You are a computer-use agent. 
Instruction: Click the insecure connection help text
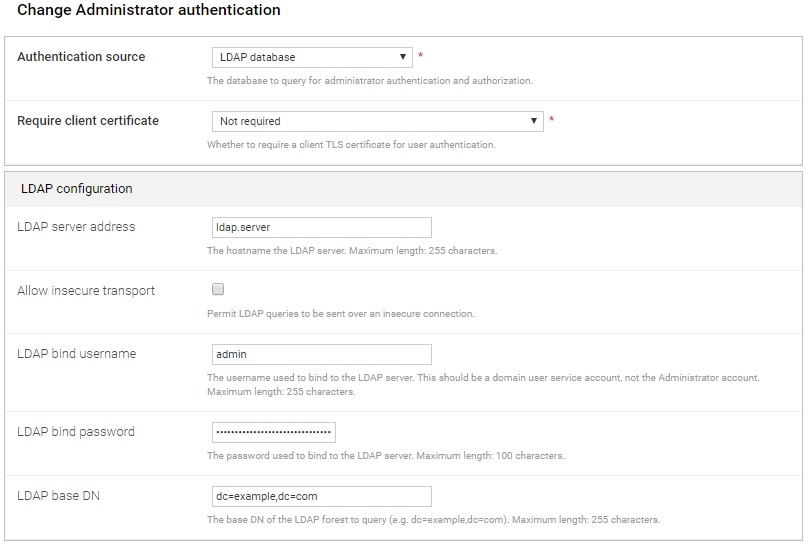tap(340, 314)
